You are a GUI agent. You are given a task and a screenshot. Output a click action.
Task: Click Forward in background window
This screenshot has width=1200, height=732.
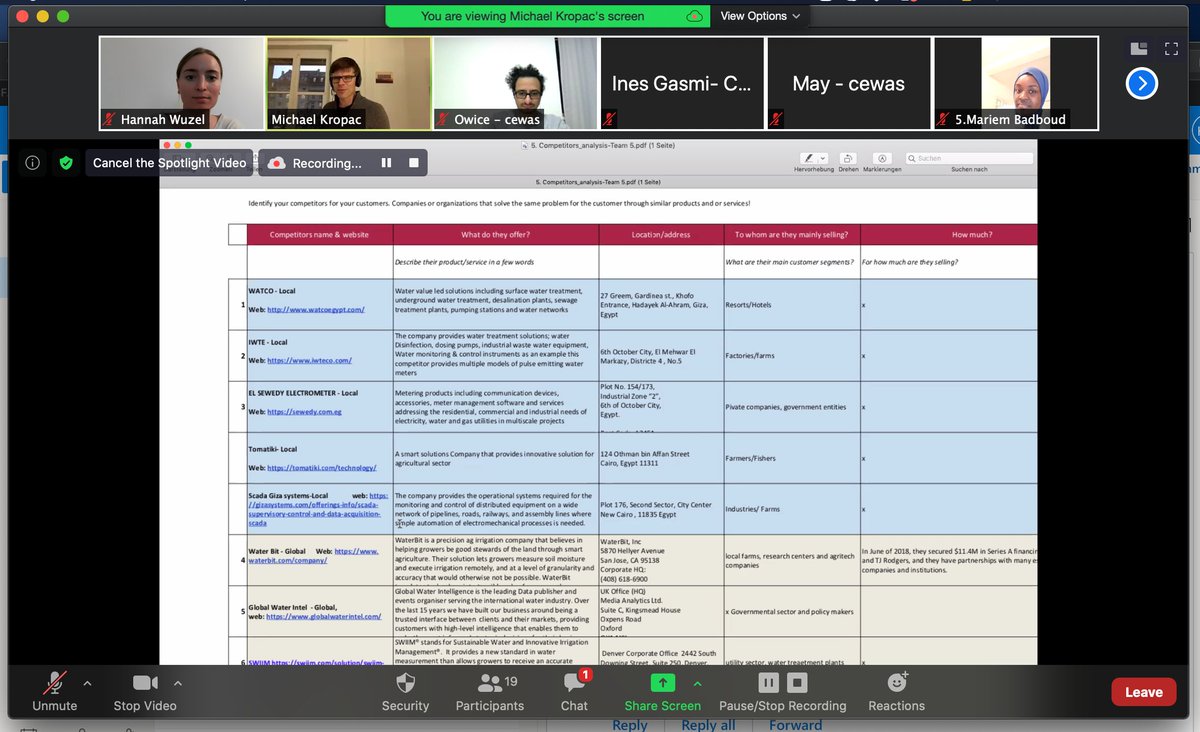[x=796, y=725]
